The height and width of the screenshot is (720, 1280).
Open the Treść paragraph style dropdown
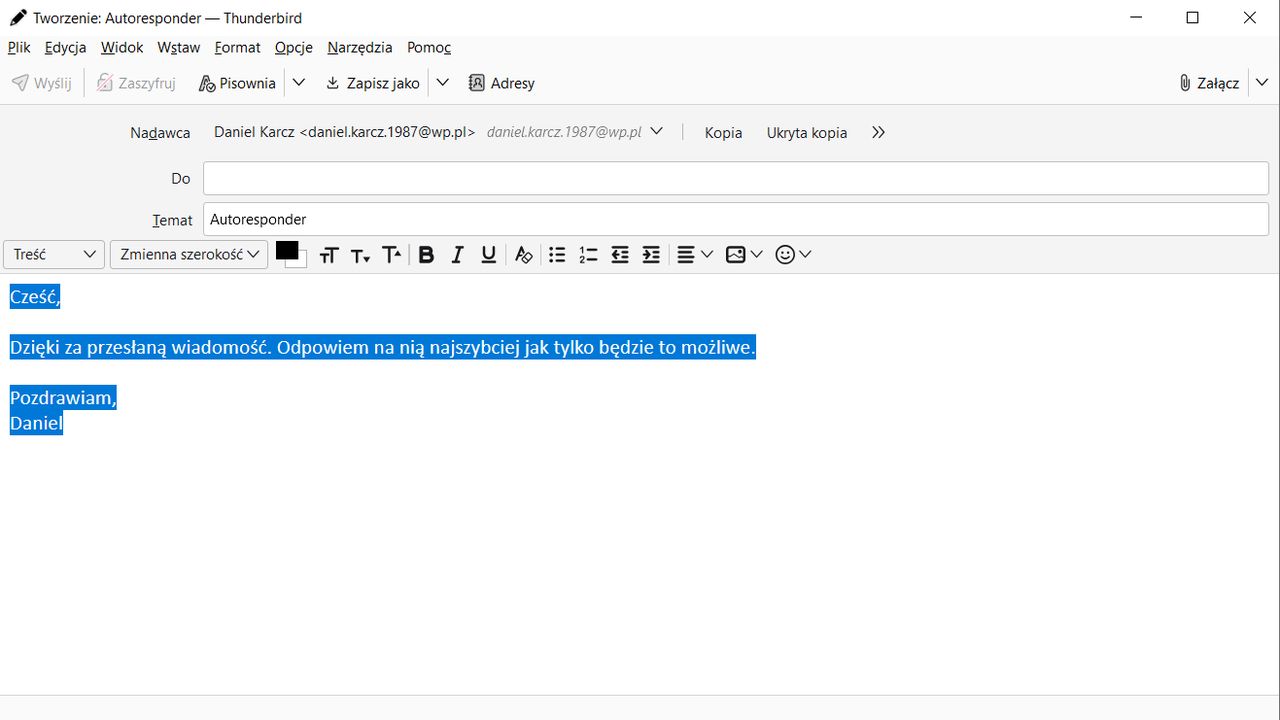point(54,254)
